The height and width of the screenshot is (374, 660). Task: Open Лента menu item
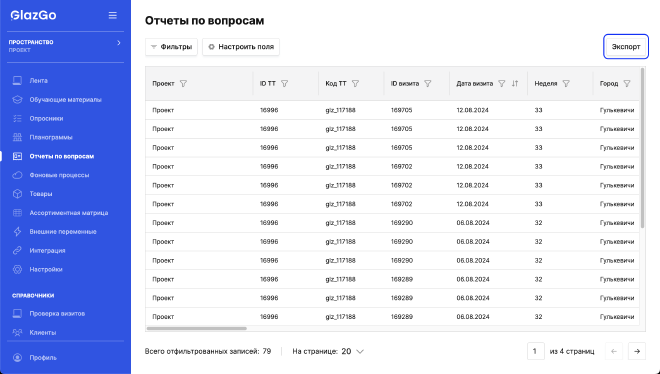click(x=38, y=81)
